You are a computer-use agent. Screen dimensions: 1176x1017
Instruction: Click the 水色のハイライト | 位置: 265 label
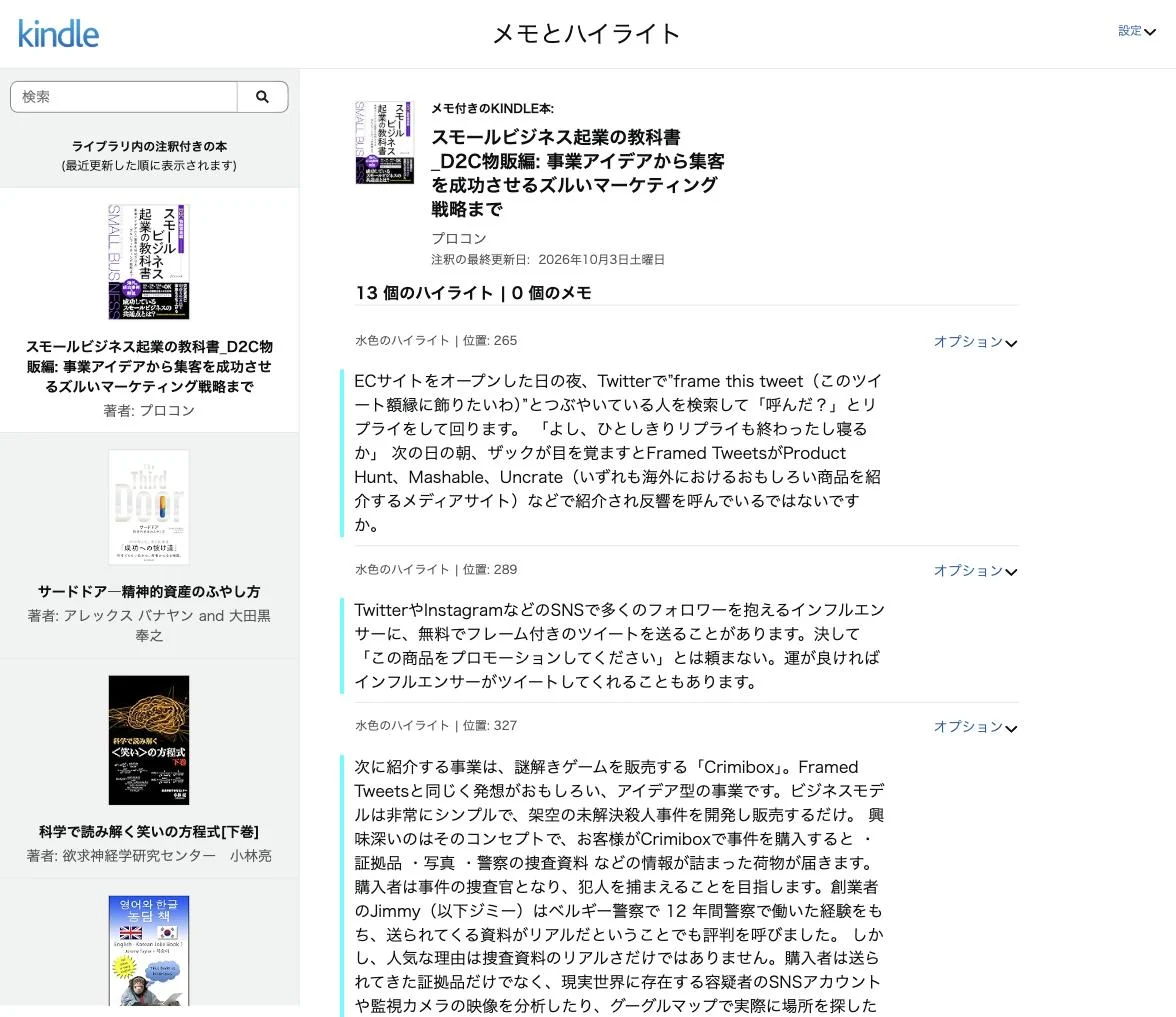point(436,340)
